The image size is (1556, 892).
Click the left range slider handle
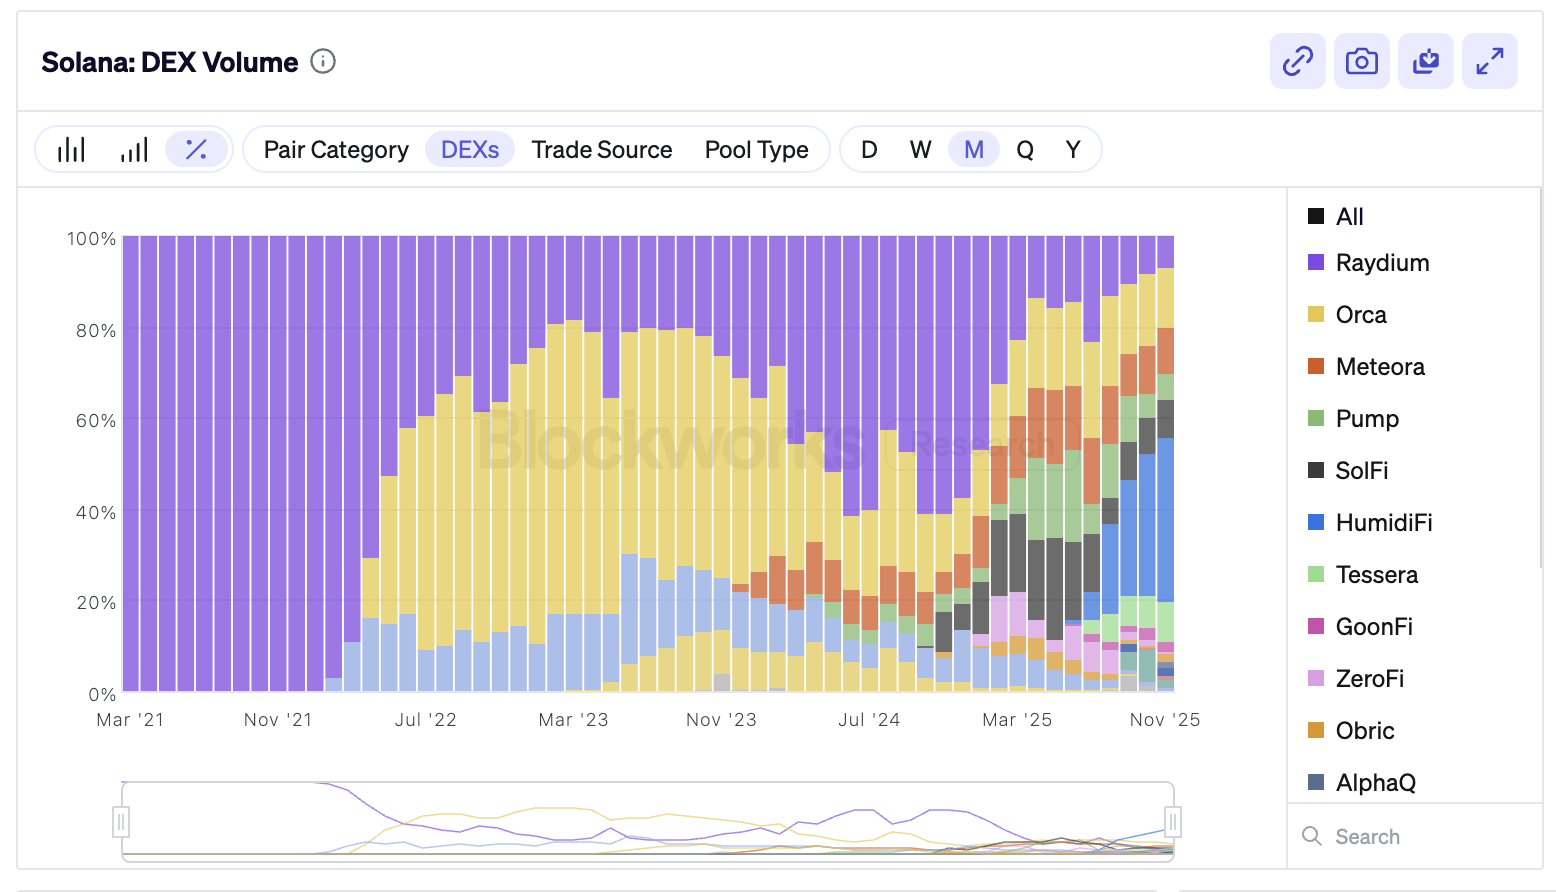coord(121,822)
